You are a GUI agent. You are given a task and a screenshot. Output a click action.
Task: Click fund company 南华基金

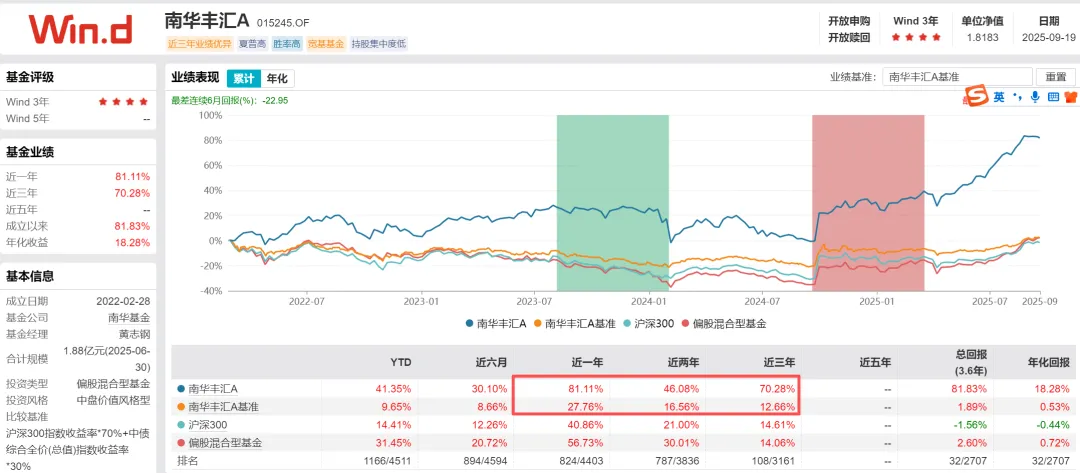[129, 317]
